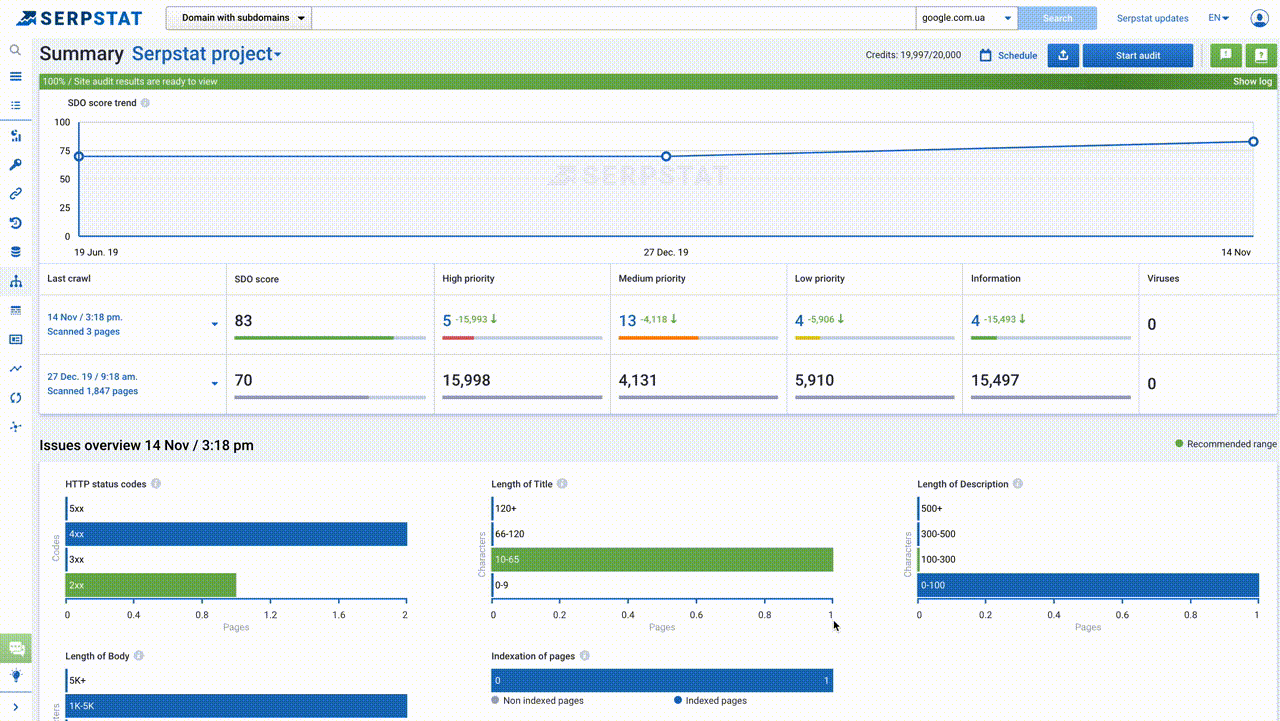Expand the 14 Nov crawl row arrow

coord(214,324)
